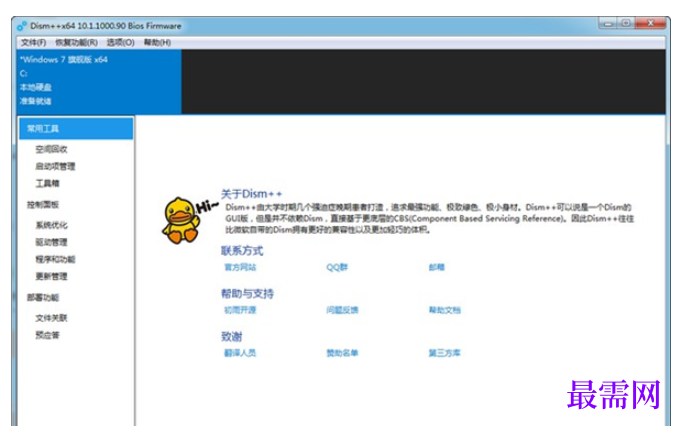Click the 邮箱 contact link

(436, 267)
